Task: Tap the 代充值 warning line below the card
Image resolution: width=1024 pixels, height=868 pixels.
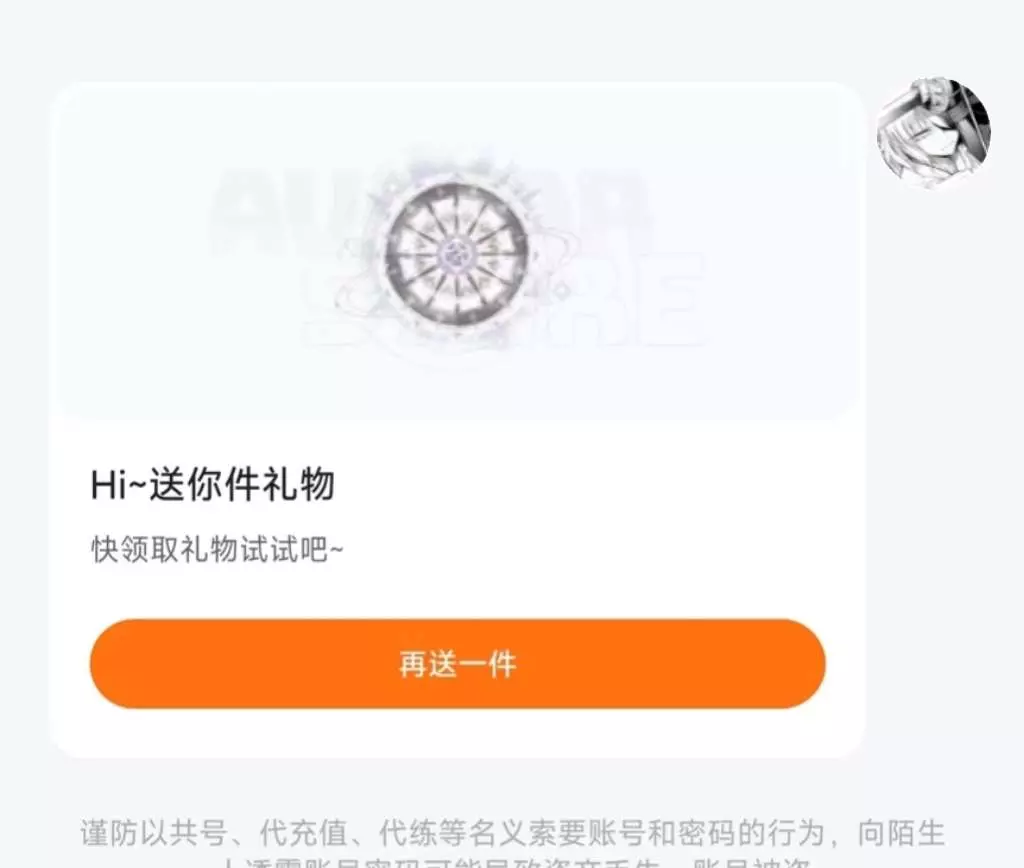Action: [513, 833]
